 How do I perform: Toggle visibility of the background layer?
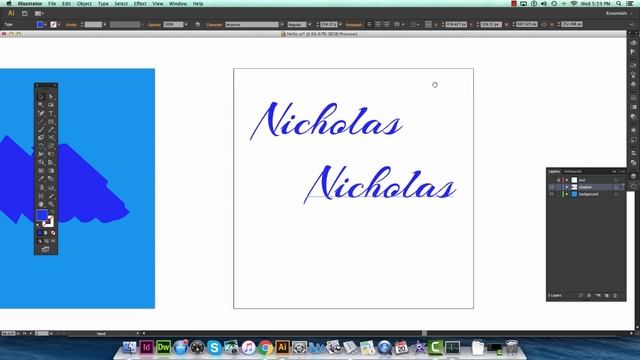(x=551, y=194)
